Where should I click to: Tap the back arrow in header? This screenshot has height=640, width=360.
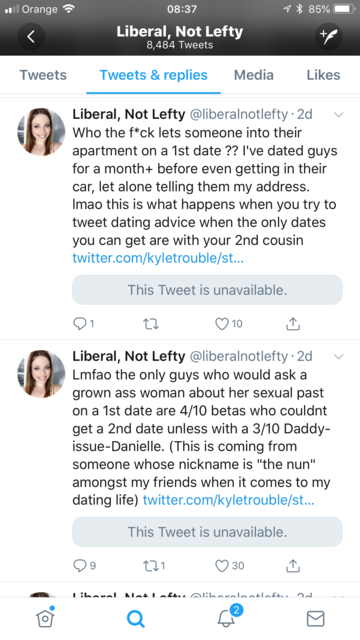(31, 37)
